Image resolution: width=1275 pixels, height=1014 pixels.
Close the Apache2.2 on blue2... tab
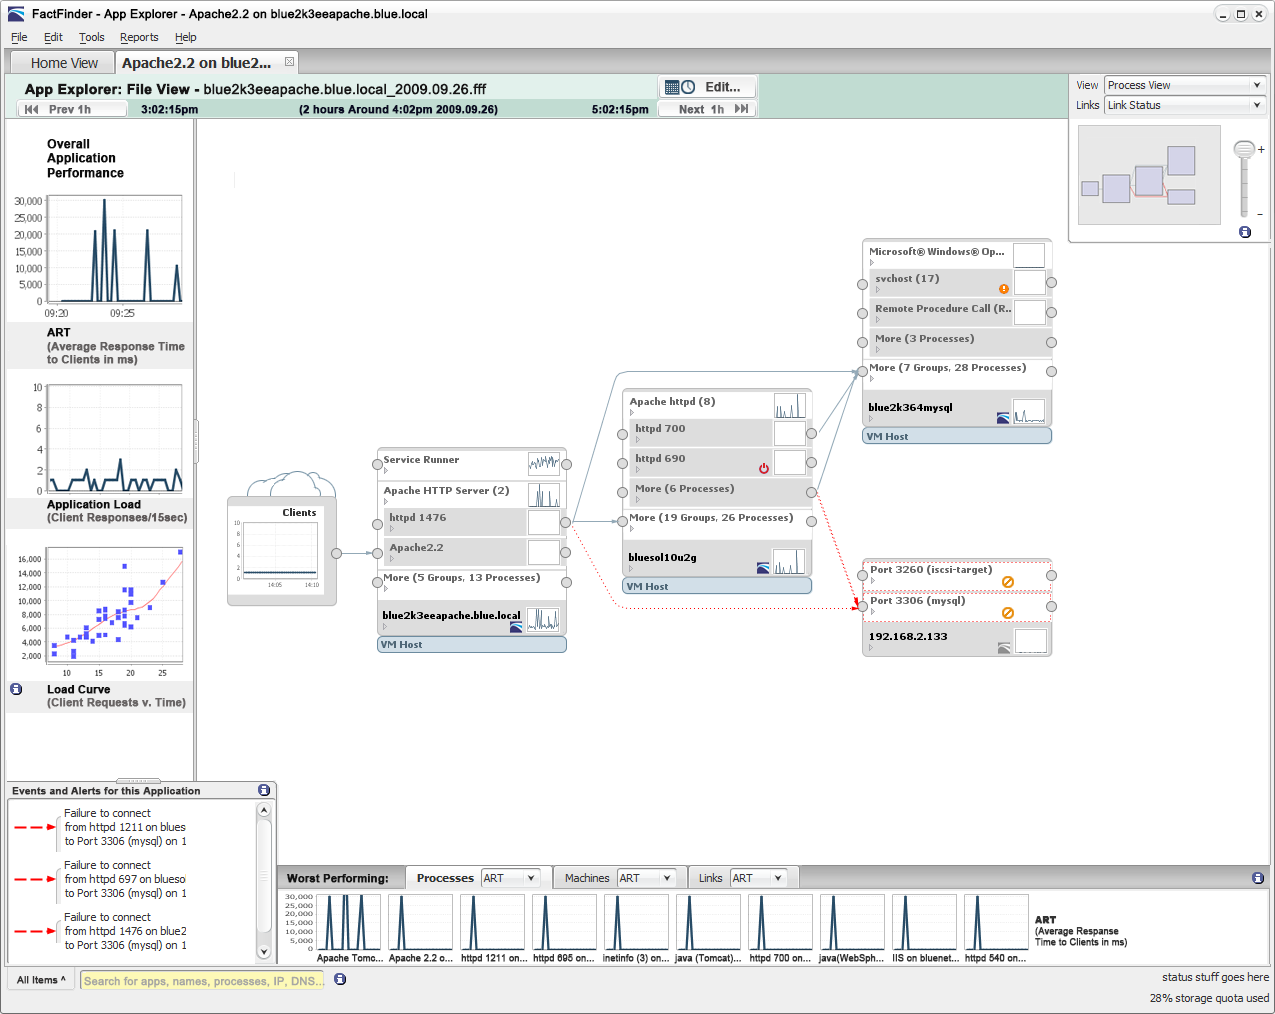pos(289,62)
